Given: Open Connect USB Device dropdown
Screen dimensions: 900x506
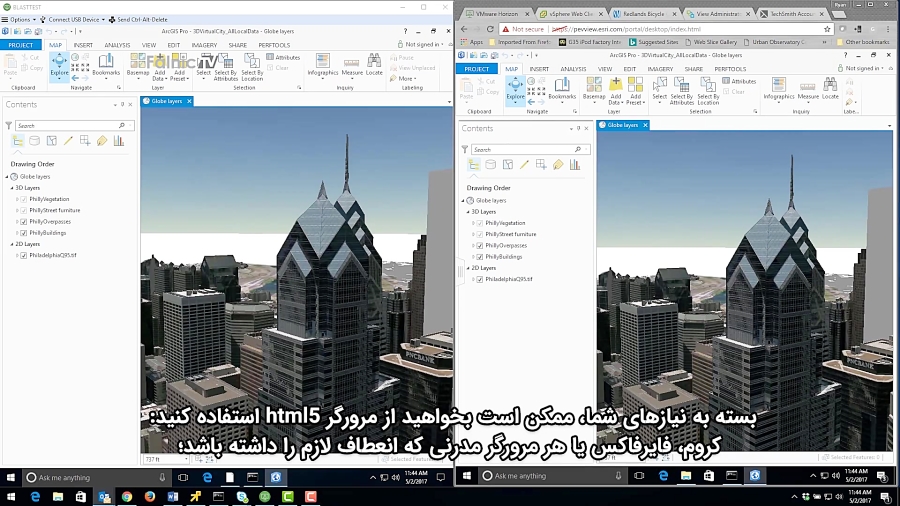Looking at the screenshot, I should point(72,20).
